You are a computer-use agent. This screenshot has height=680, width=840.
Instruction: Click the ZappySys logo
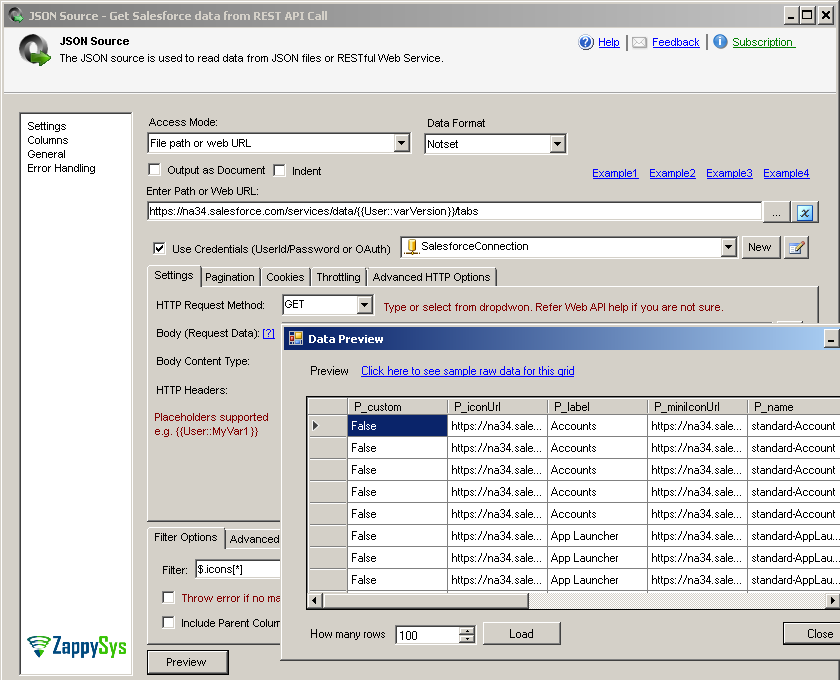point(77,646)
